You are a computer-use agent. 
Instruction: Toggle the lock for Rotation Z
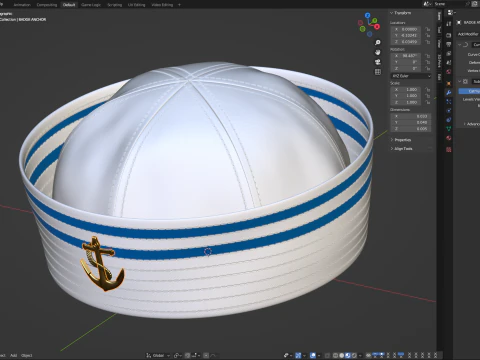428,68
